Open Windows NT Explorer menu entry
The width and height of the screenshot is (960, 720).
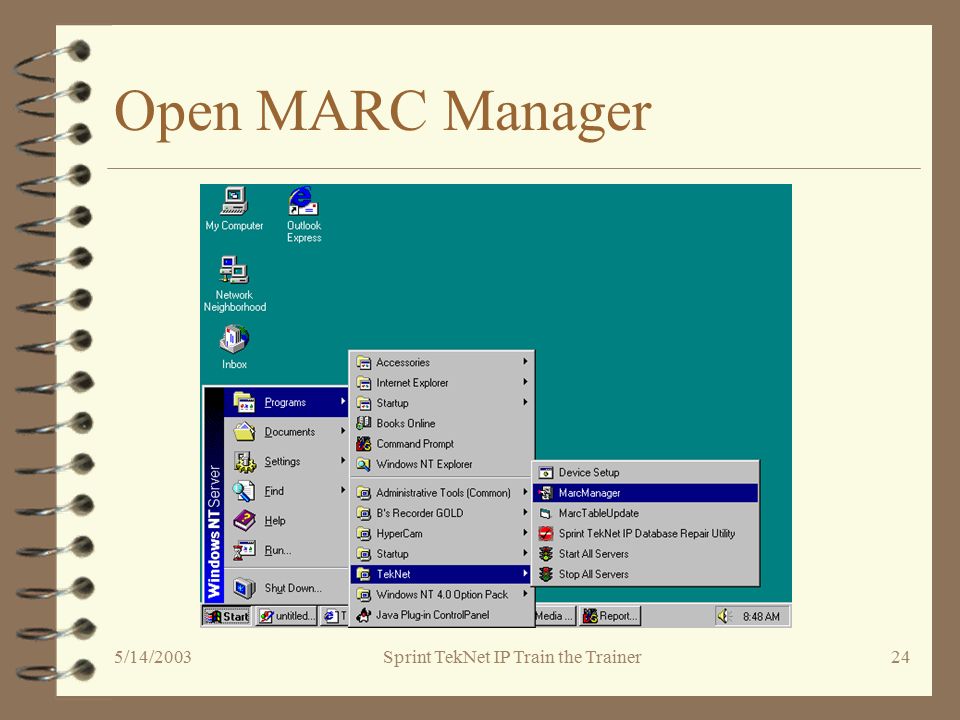(442, 464)
